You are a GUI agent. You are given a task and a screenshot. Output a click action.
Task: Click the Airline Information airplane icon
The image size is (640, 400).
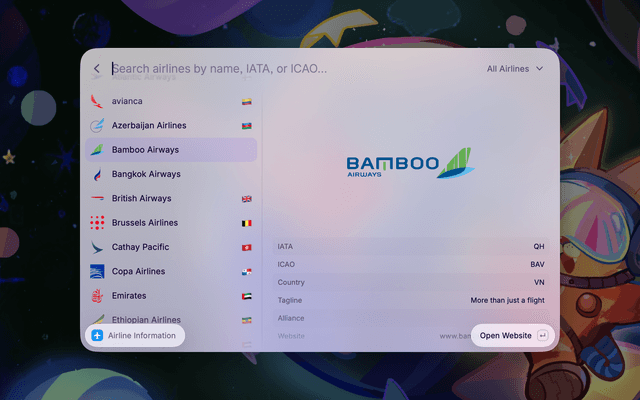[x=97, y=336]
